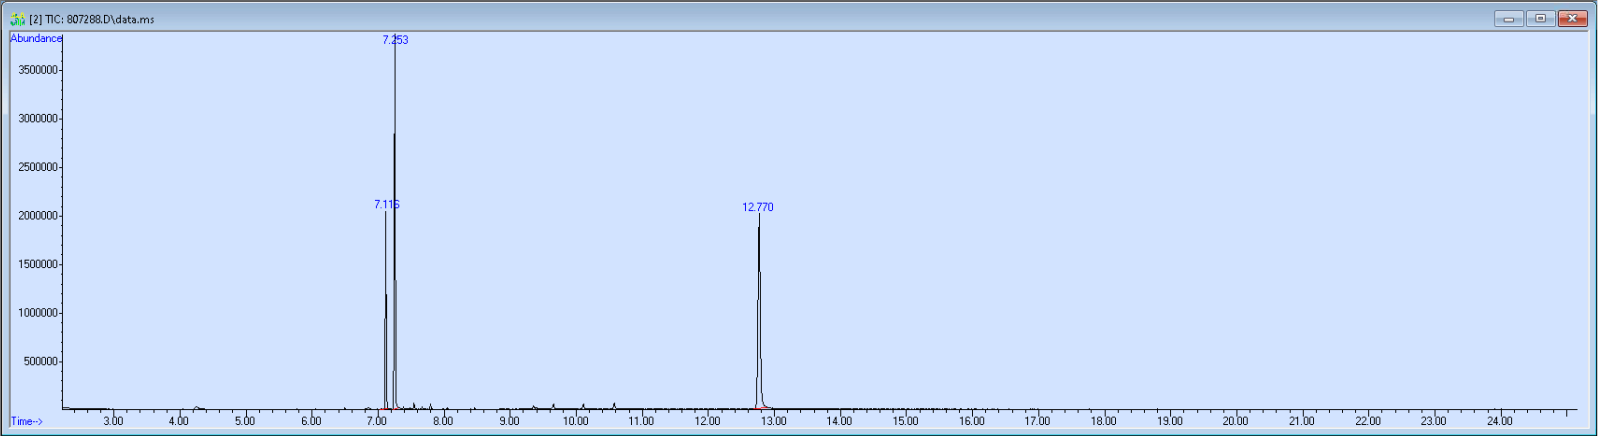Click the 1000000 abundance tick label
This screenshot has width=1598, height=436.
click(x=38, y=313)
